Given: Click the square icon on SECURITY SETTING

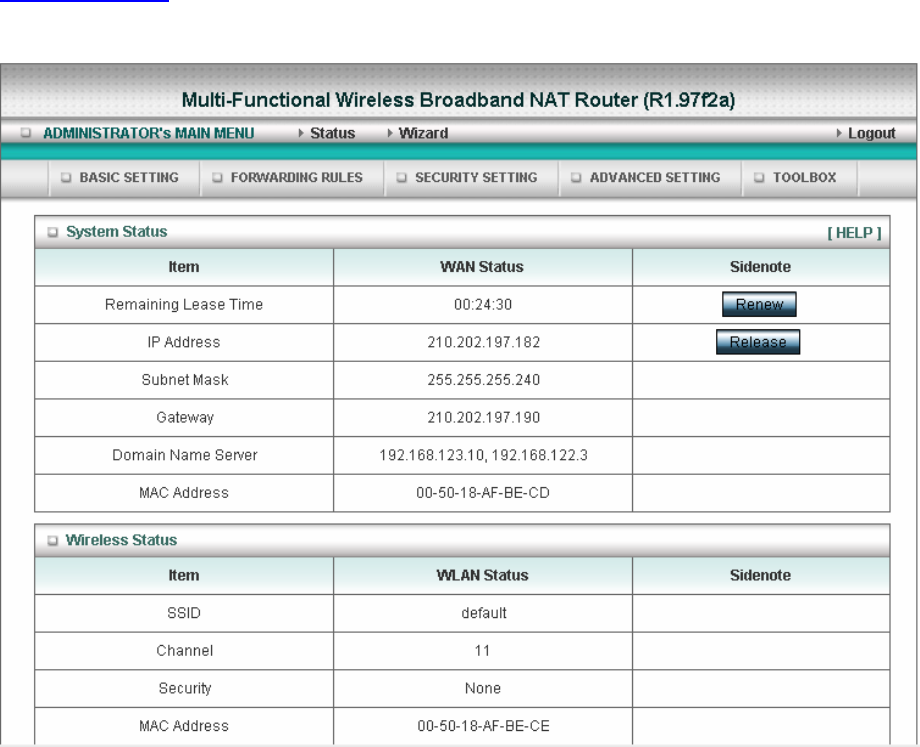Looking at the screenshot, I should (402, 177).
